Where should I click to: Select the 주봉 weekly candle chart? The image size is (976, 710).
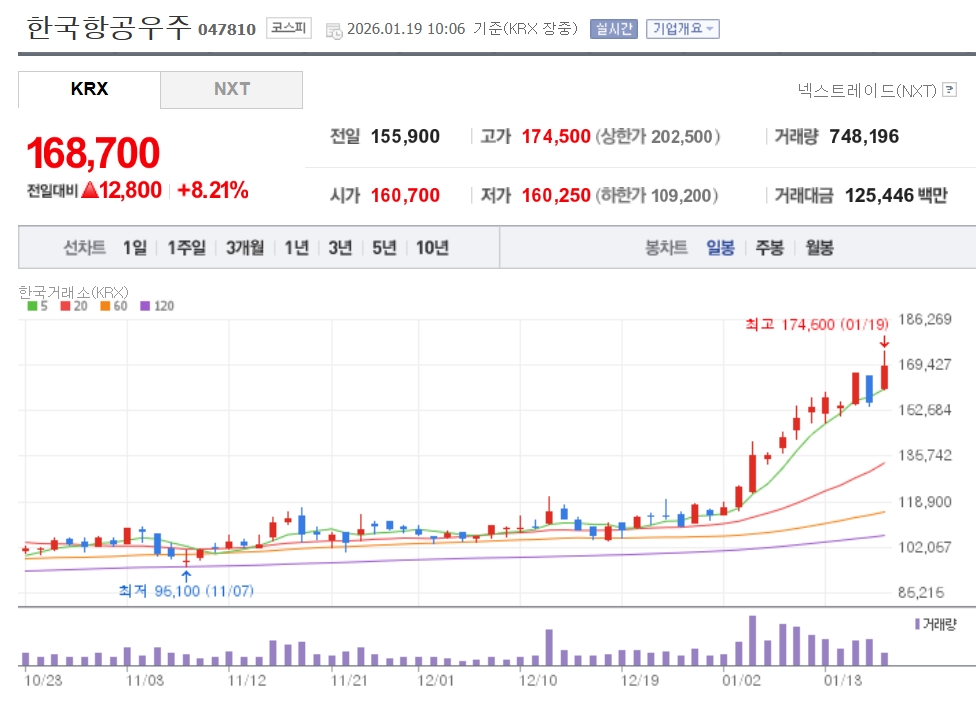coord(769,248)
